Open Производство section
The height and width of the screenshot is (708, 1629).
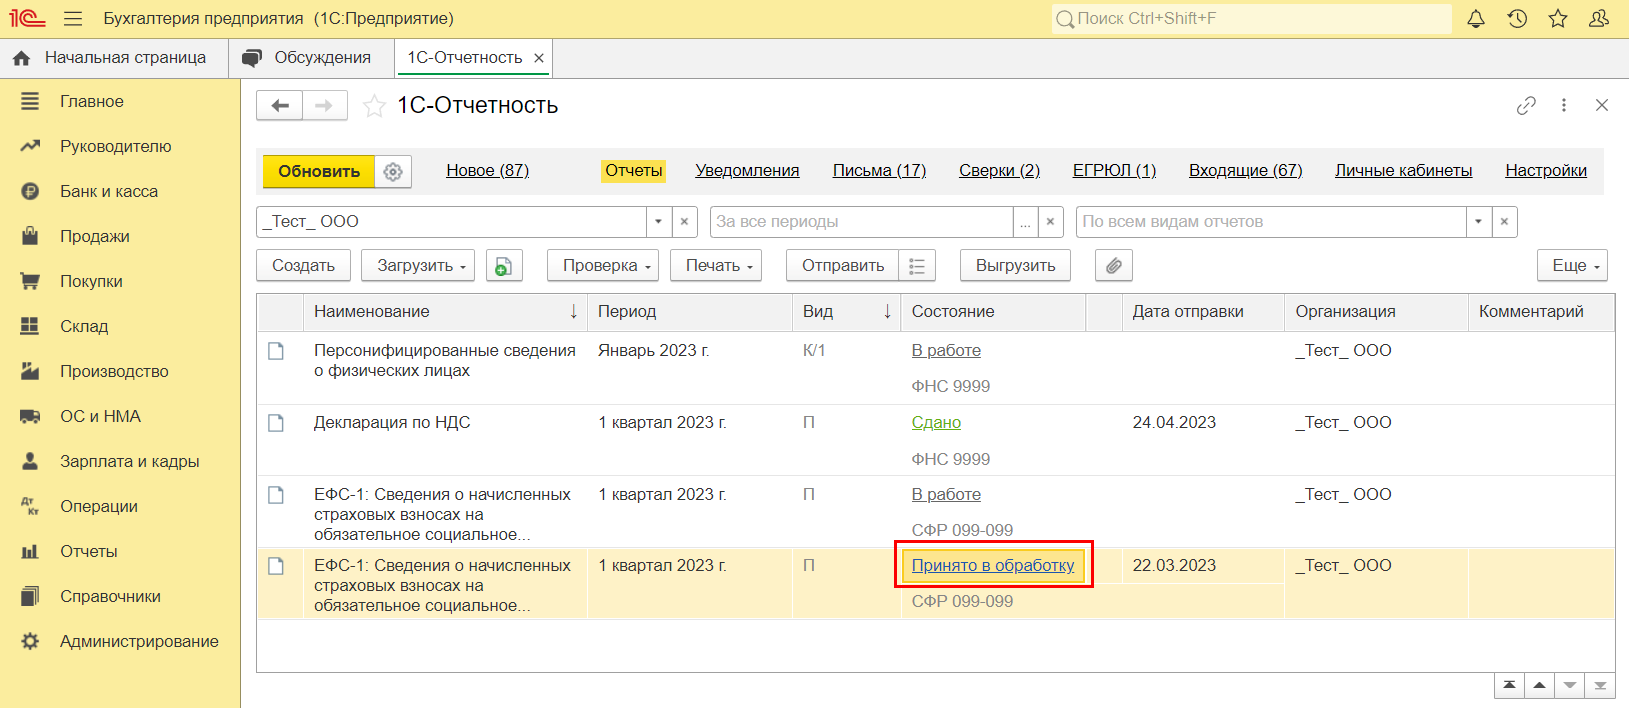[114, 371]
